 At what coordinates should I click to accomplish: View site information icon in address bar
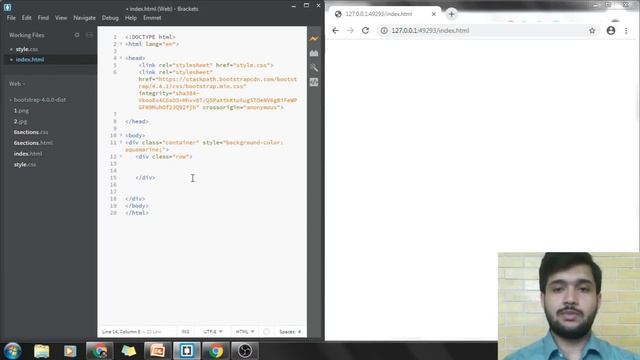(384, 31)
